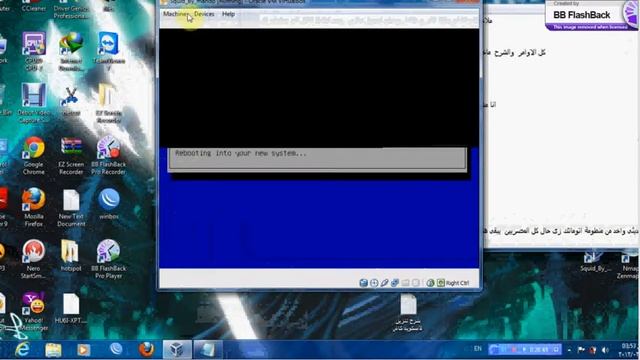Click the BB FlashBack recording toolbar in taskbar
The width and height of the screenshot is (640, 360).
(525, 350)
